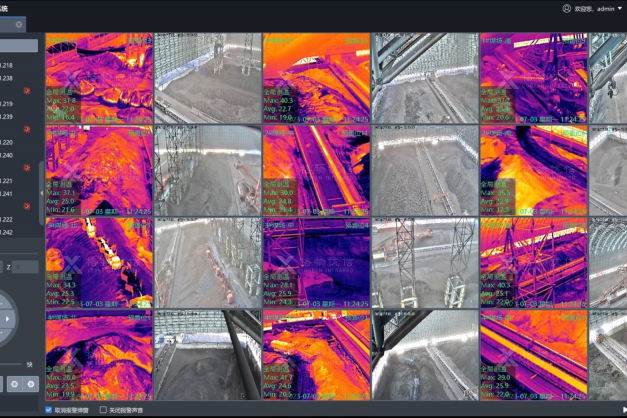Image resolution: width=627 pixels, height=418 pixels.
Task: Click the user profile icon beside admin
Action: tap(568, 8)
